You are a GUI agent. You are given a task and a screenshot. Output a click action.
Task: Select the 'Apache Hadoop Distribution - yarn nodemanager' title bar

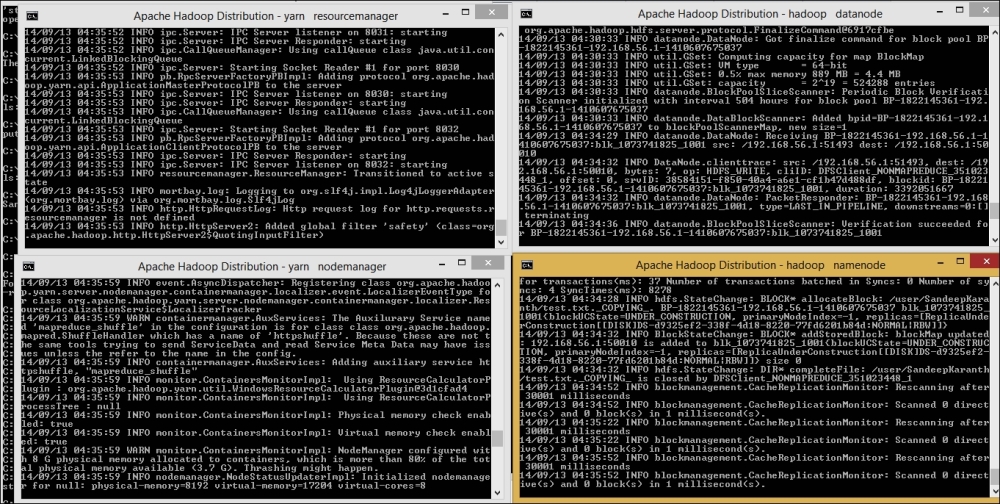(262, 267)
